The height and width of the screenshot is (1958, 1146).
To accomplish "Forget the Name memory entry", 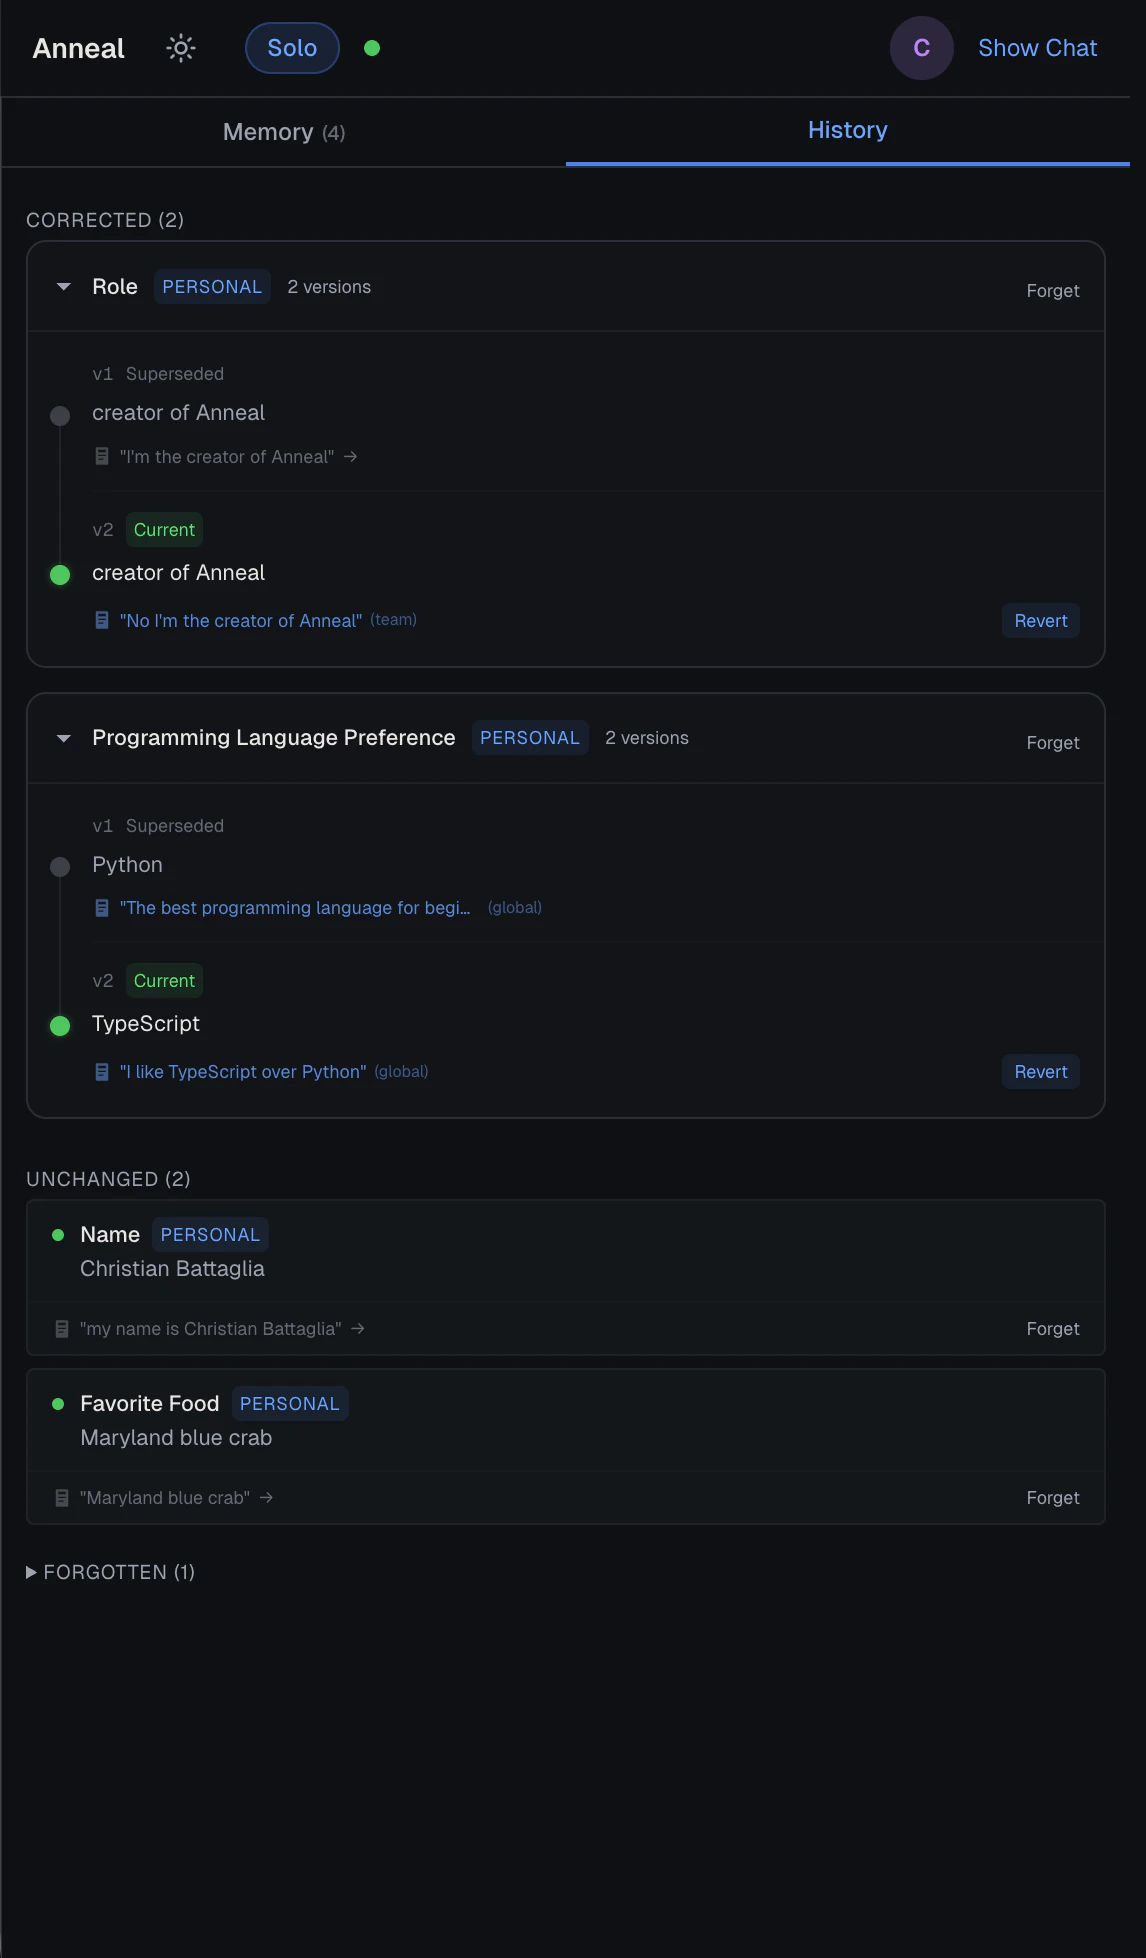I will [1052, 1329].
